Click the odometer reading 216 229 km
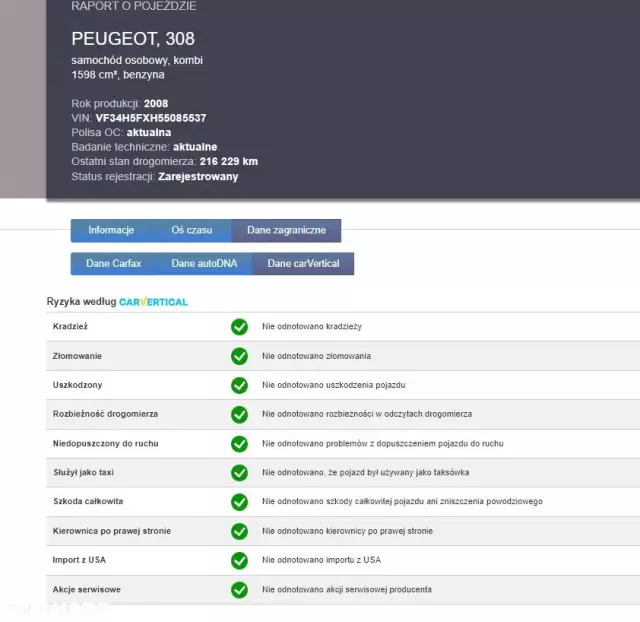Screen dimensions: 640x622 228,161
